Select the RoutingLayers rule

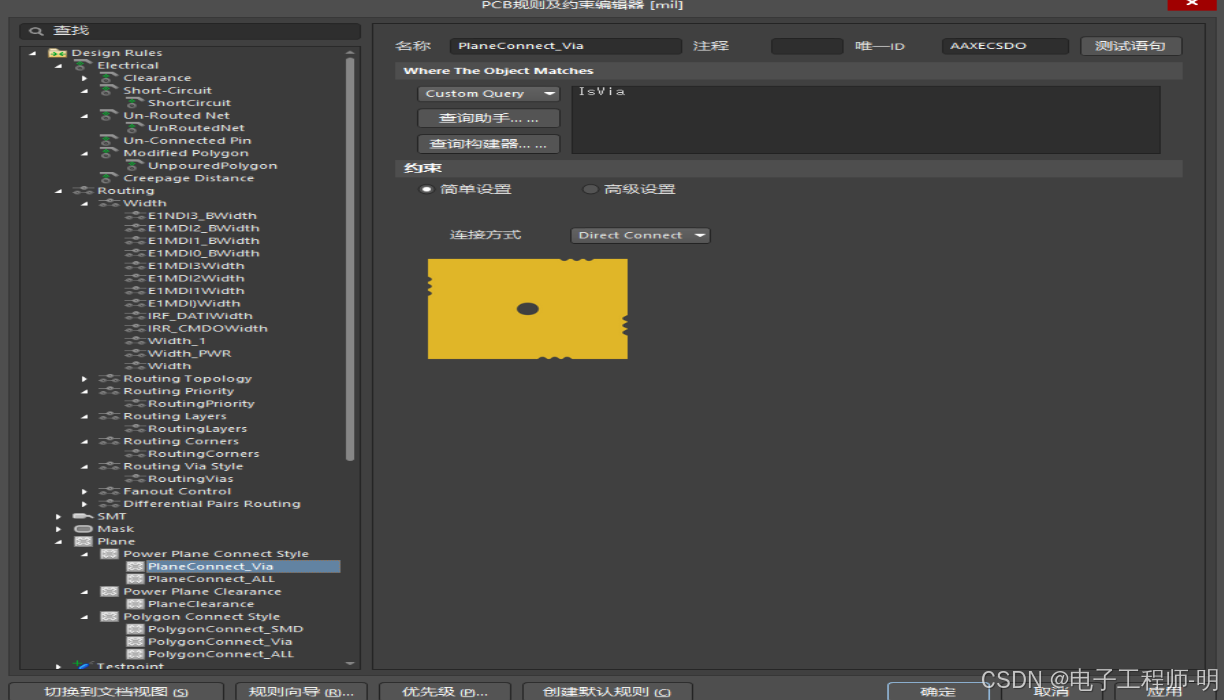pyautogui.click(x=198, y=429)
